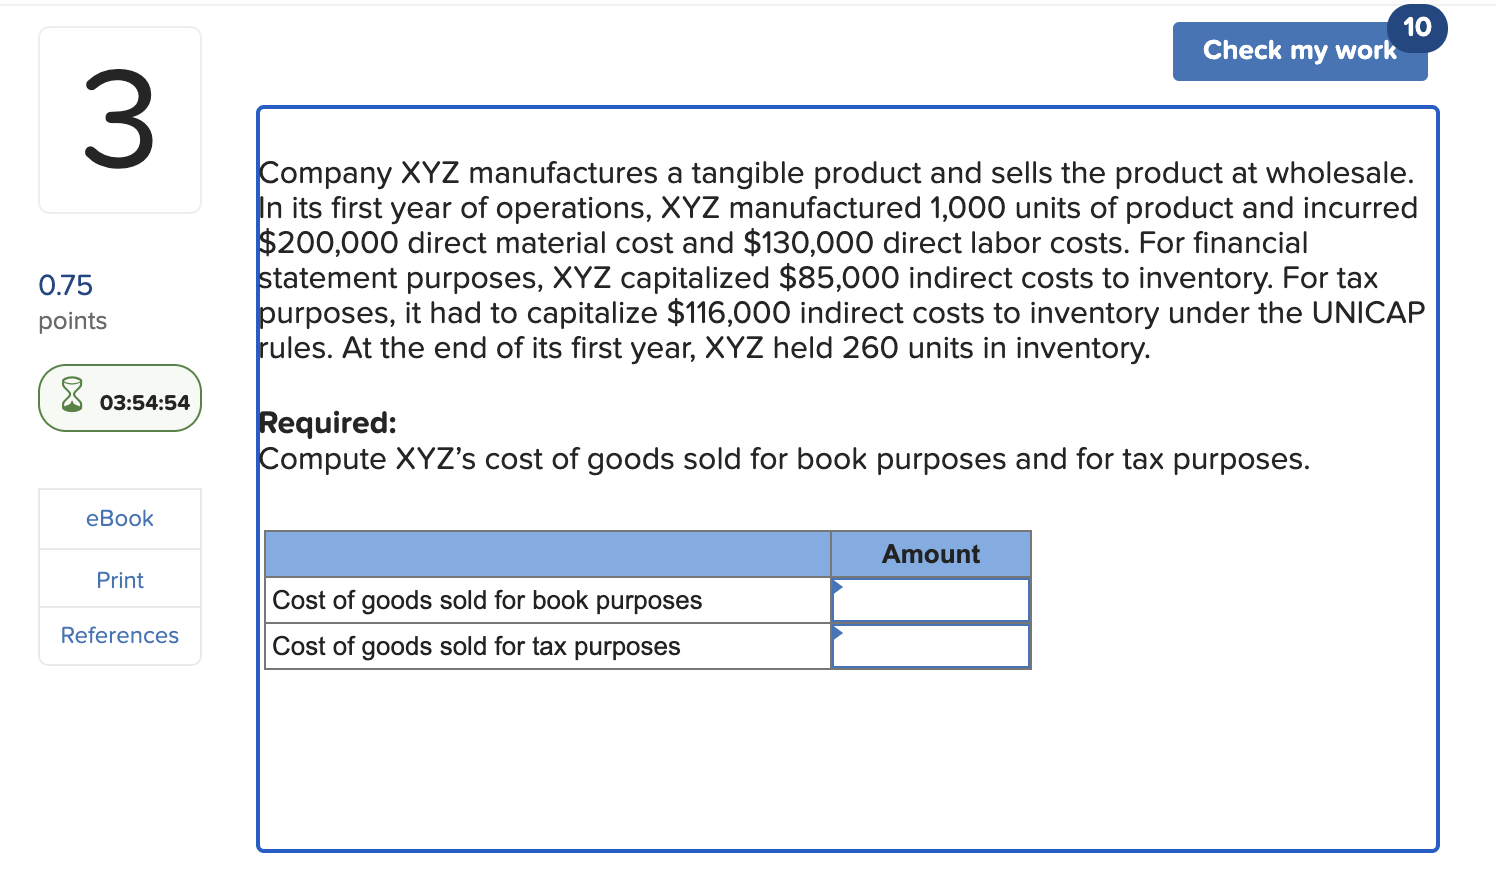This screenshot has width=1496, height=892.
Task: Click the row labeled Cost of goods sold for book purposes
Action: tap(487, 600)
